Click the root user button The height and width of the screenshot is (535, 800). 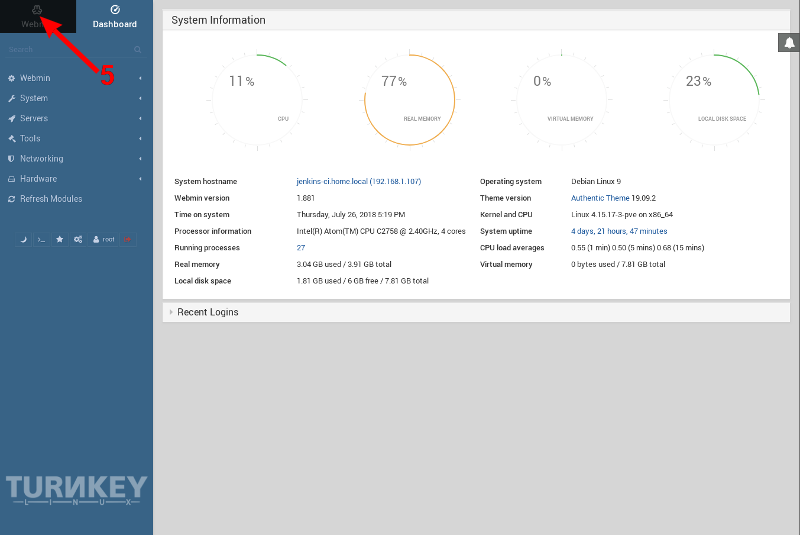(103, 240)
